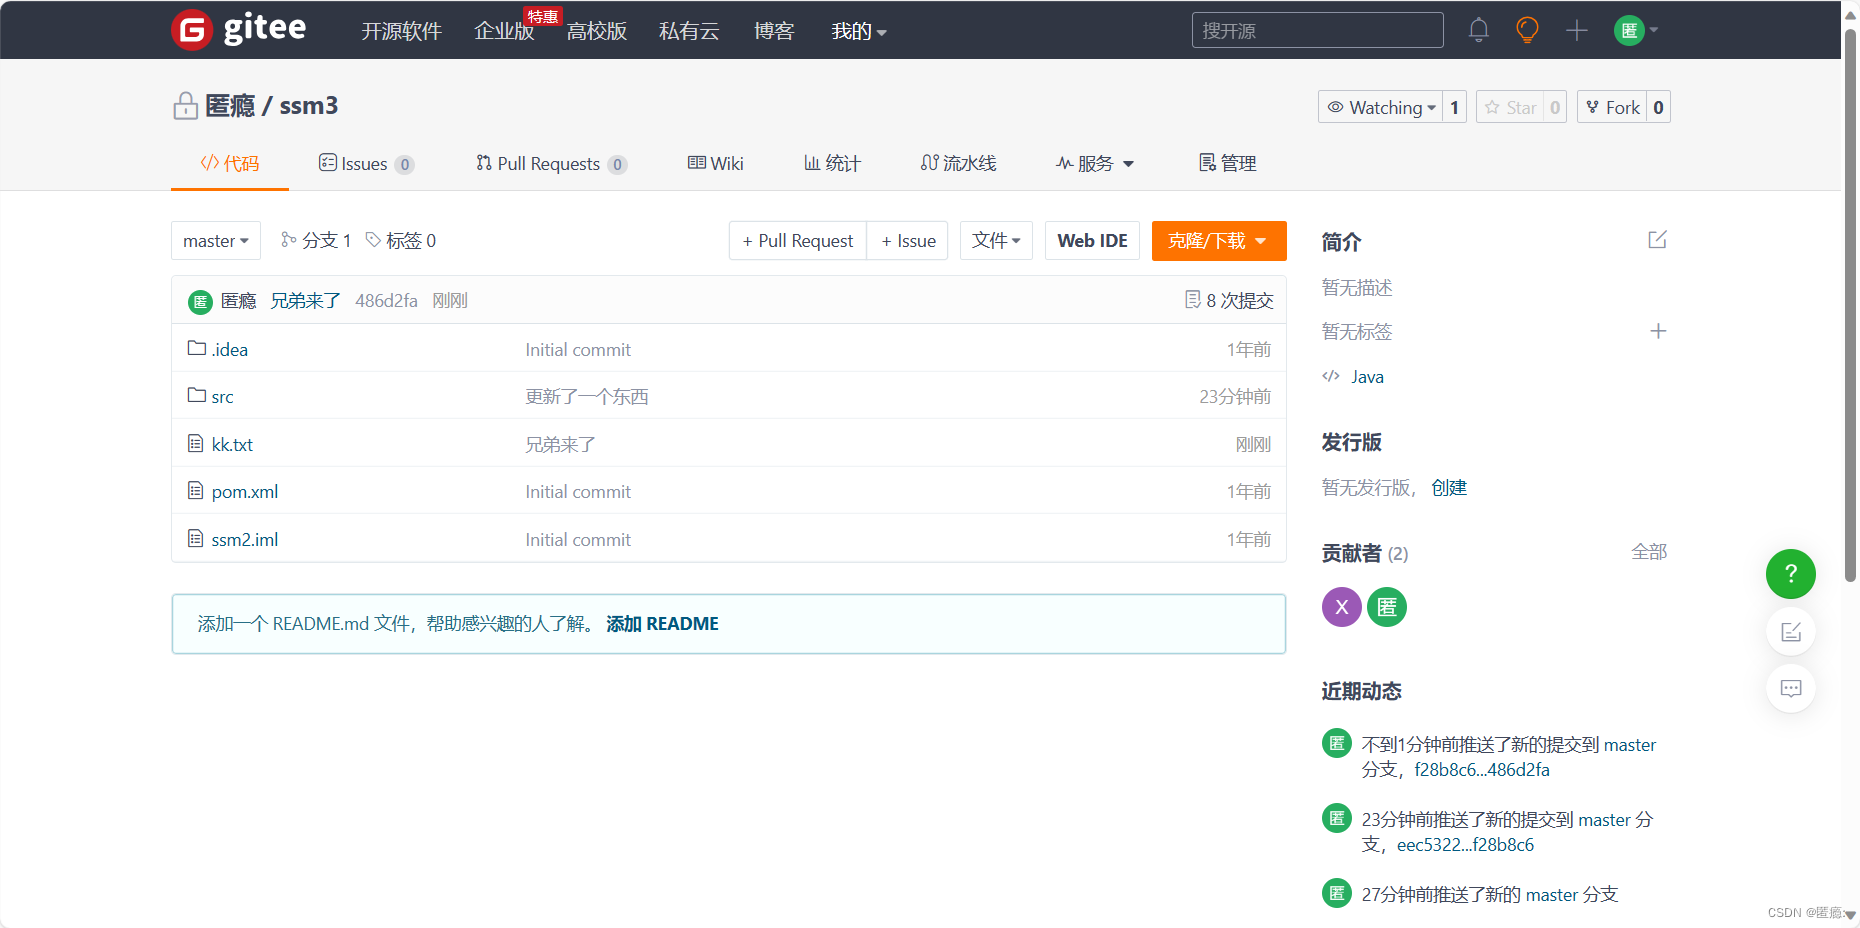Switch to the Issues tab
Screen dimensions: 1860x928
(364, 163)
